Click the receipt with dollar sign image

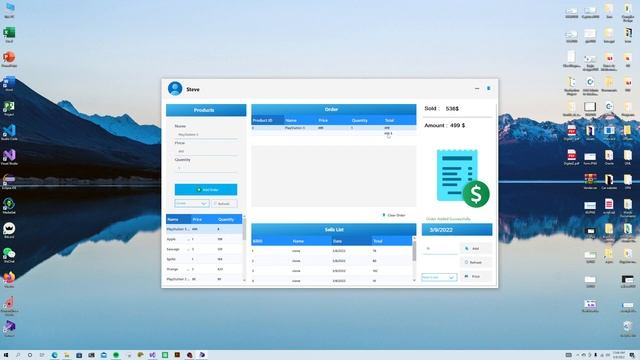point(463,178)
